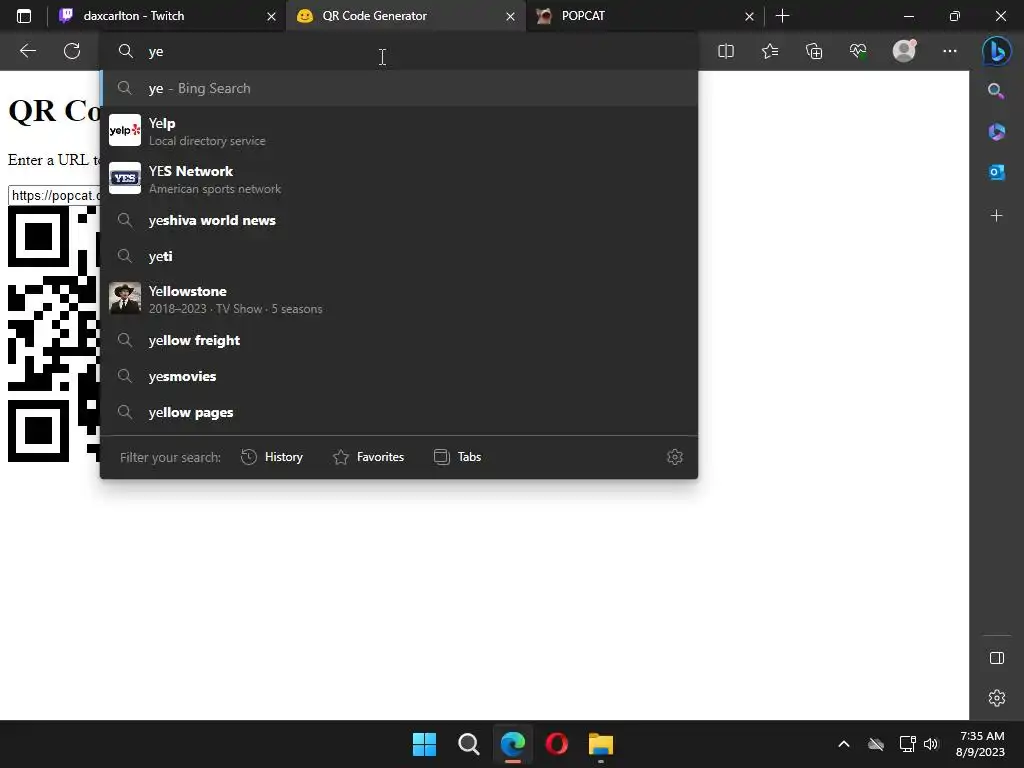The image size is (1024, 768).
Task: Filter search by Favorites
Action: coord(368,456)
